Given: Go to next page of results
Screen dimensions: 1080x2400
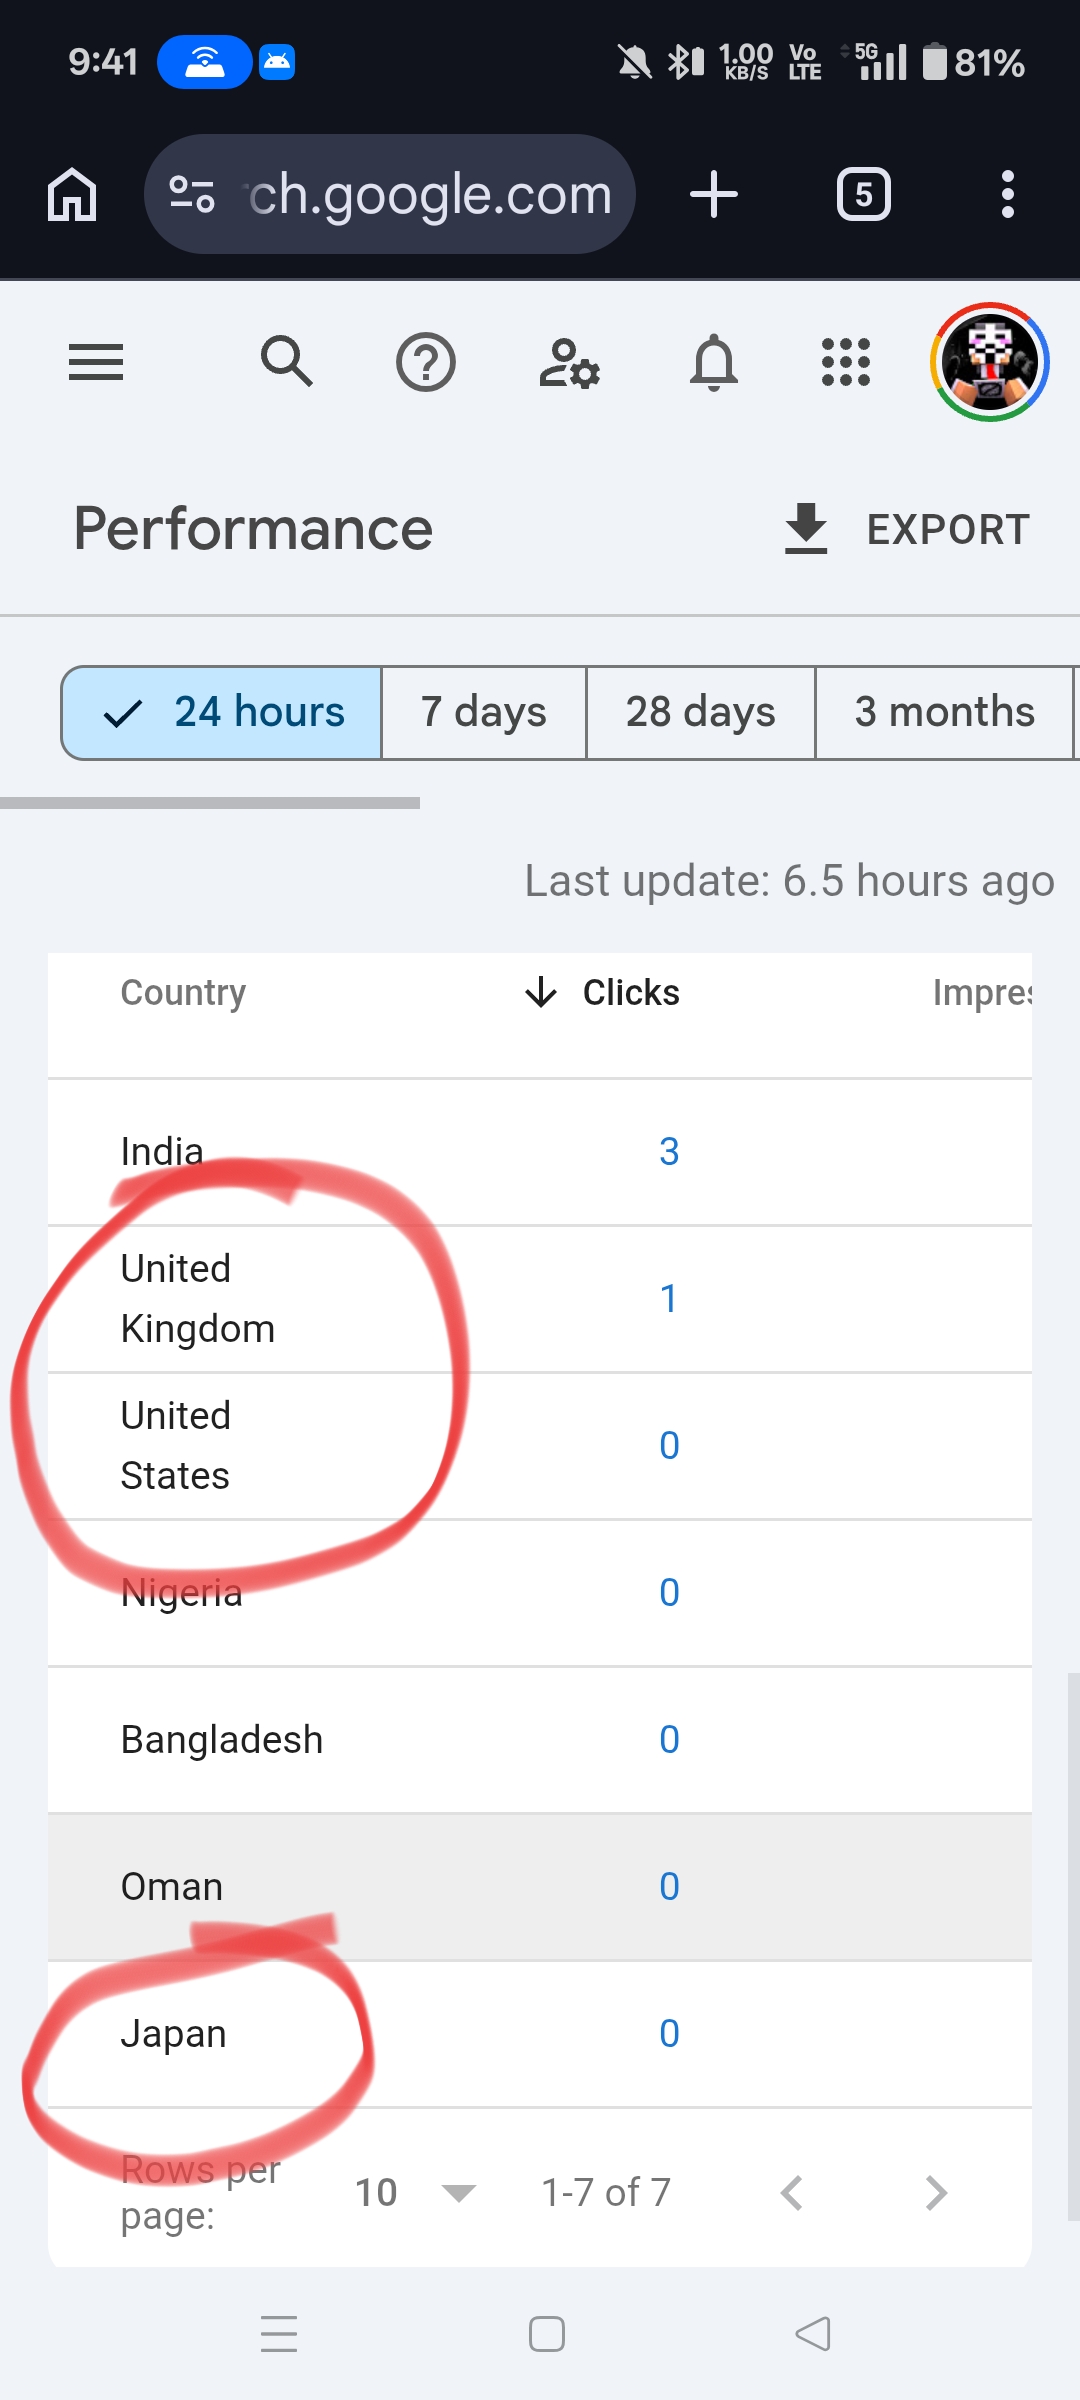Looking at the screenshot, I should point(936,2193).
